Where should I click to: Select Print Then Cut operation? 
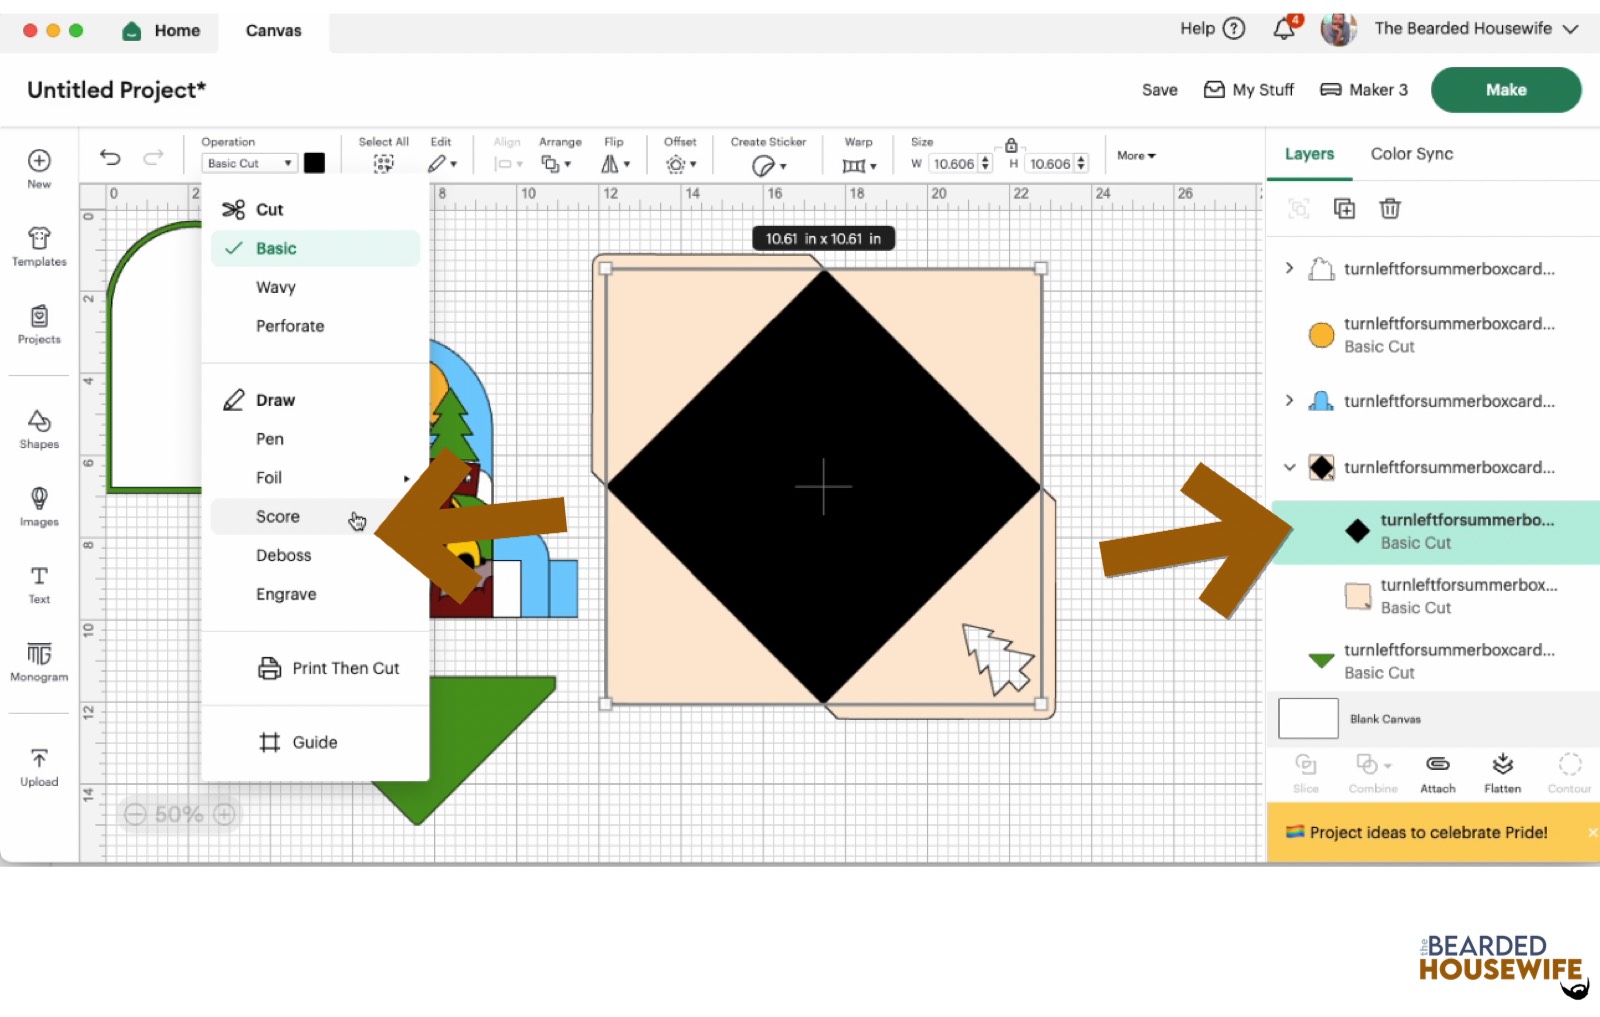tap(328, 668)
